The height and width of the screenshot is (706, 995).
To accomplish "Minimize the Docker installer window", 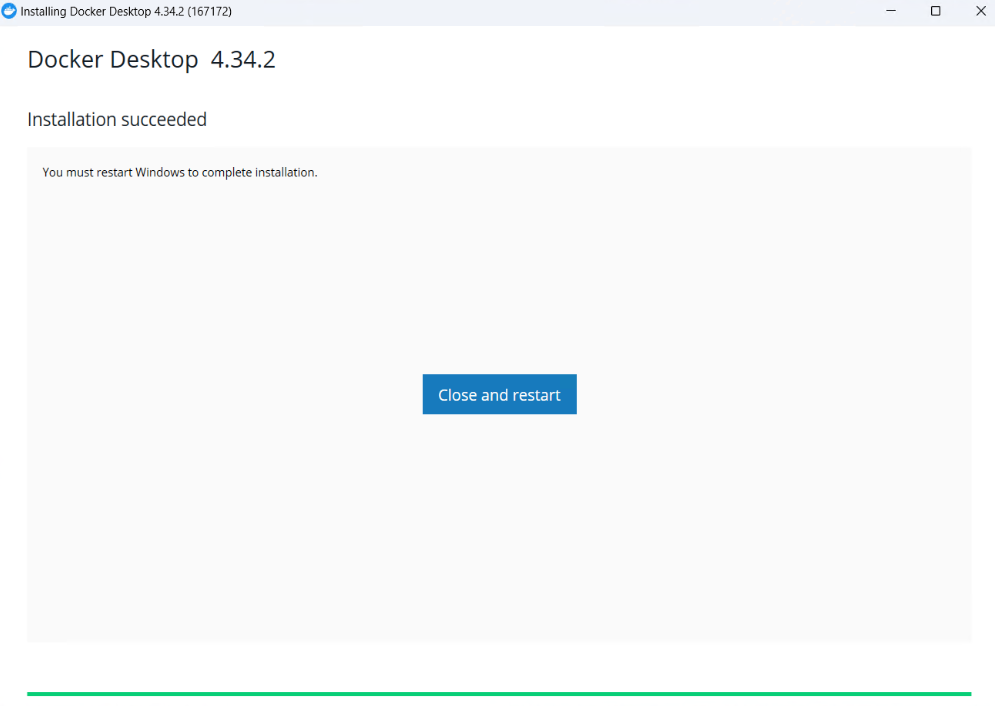I will click(891, 11).
